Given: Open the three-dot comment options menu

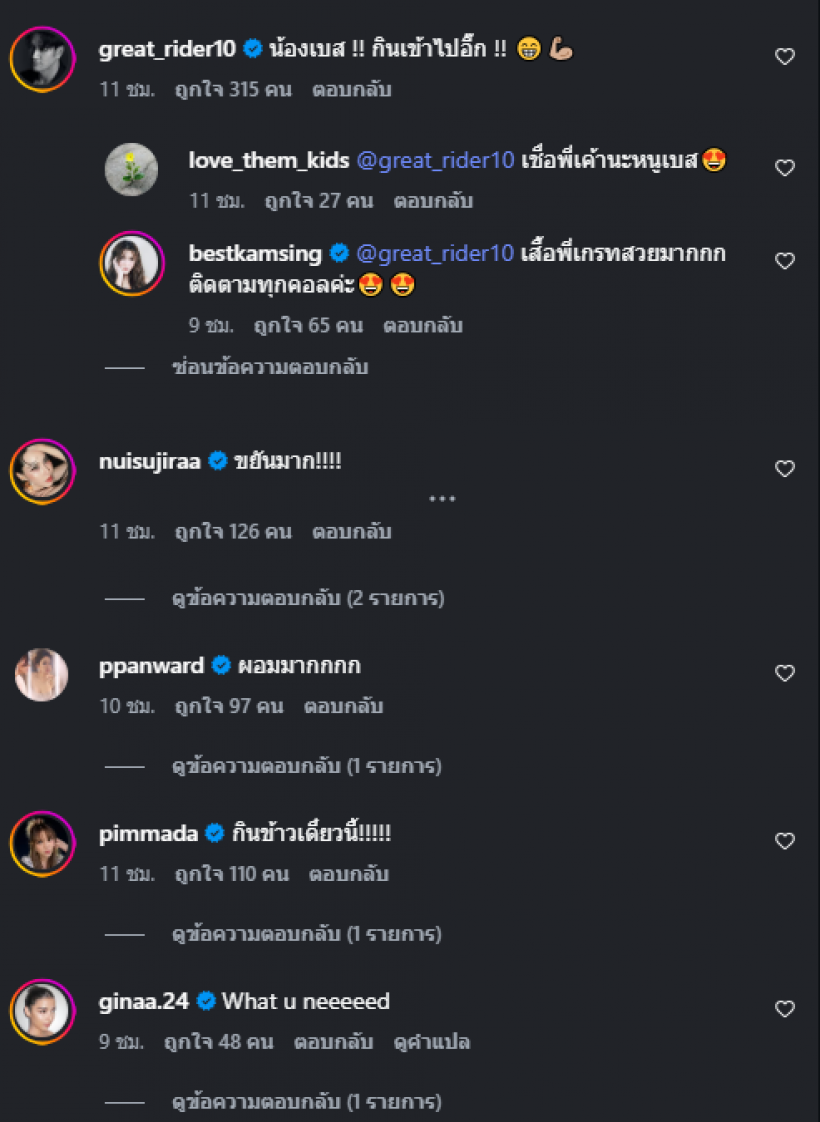Looking at the screenshot, I should 443,498.
